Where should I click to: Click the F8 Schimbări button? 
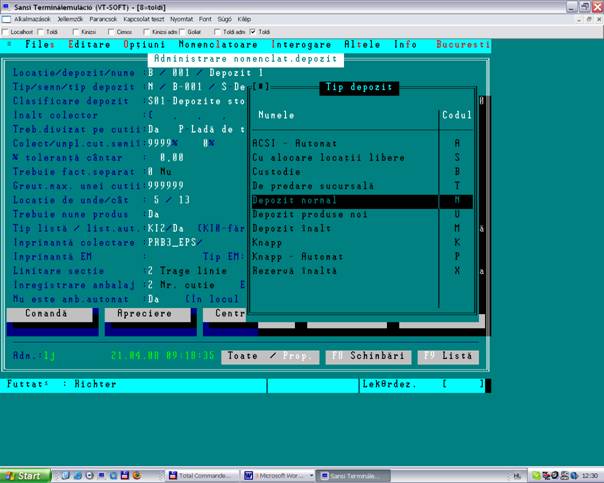click(366, 356)
